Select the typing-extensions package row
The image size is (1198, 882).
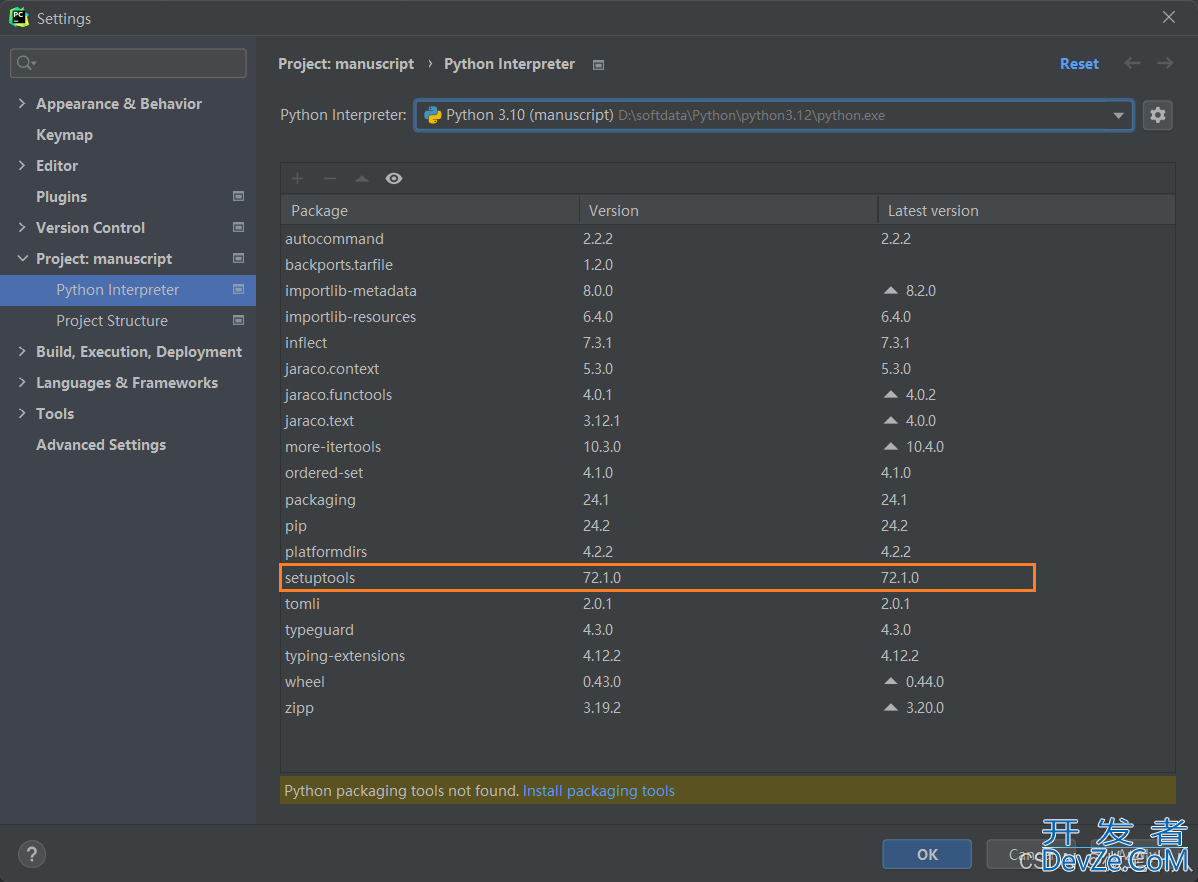(727, 656)
